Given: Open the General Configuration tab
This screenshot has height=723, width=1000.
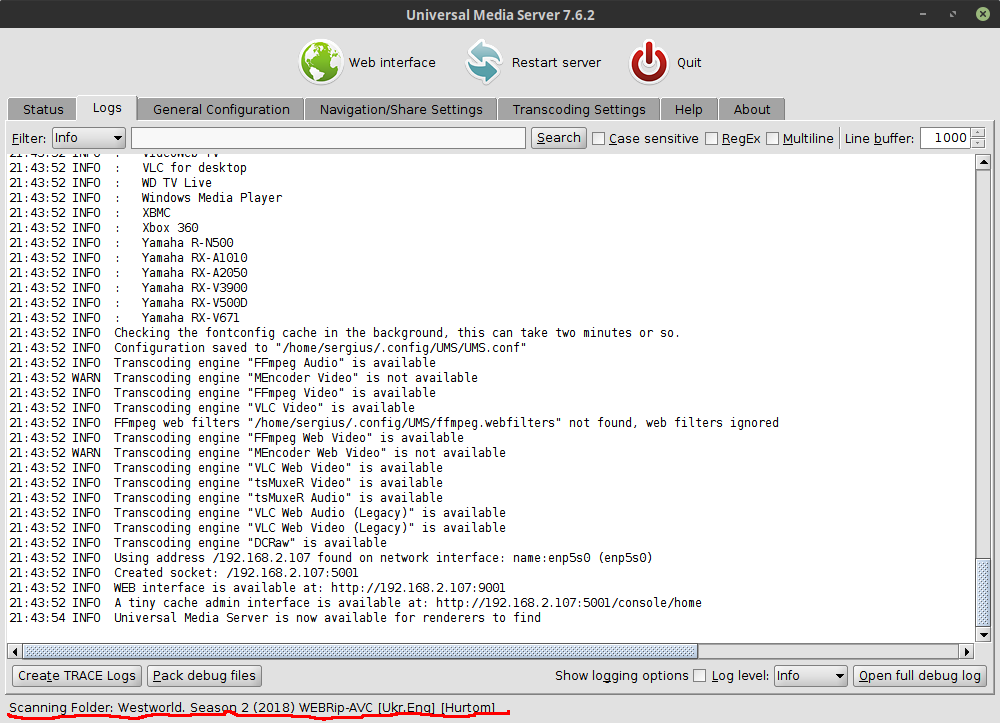Looking at the screenshot, I should coord(221,109).
